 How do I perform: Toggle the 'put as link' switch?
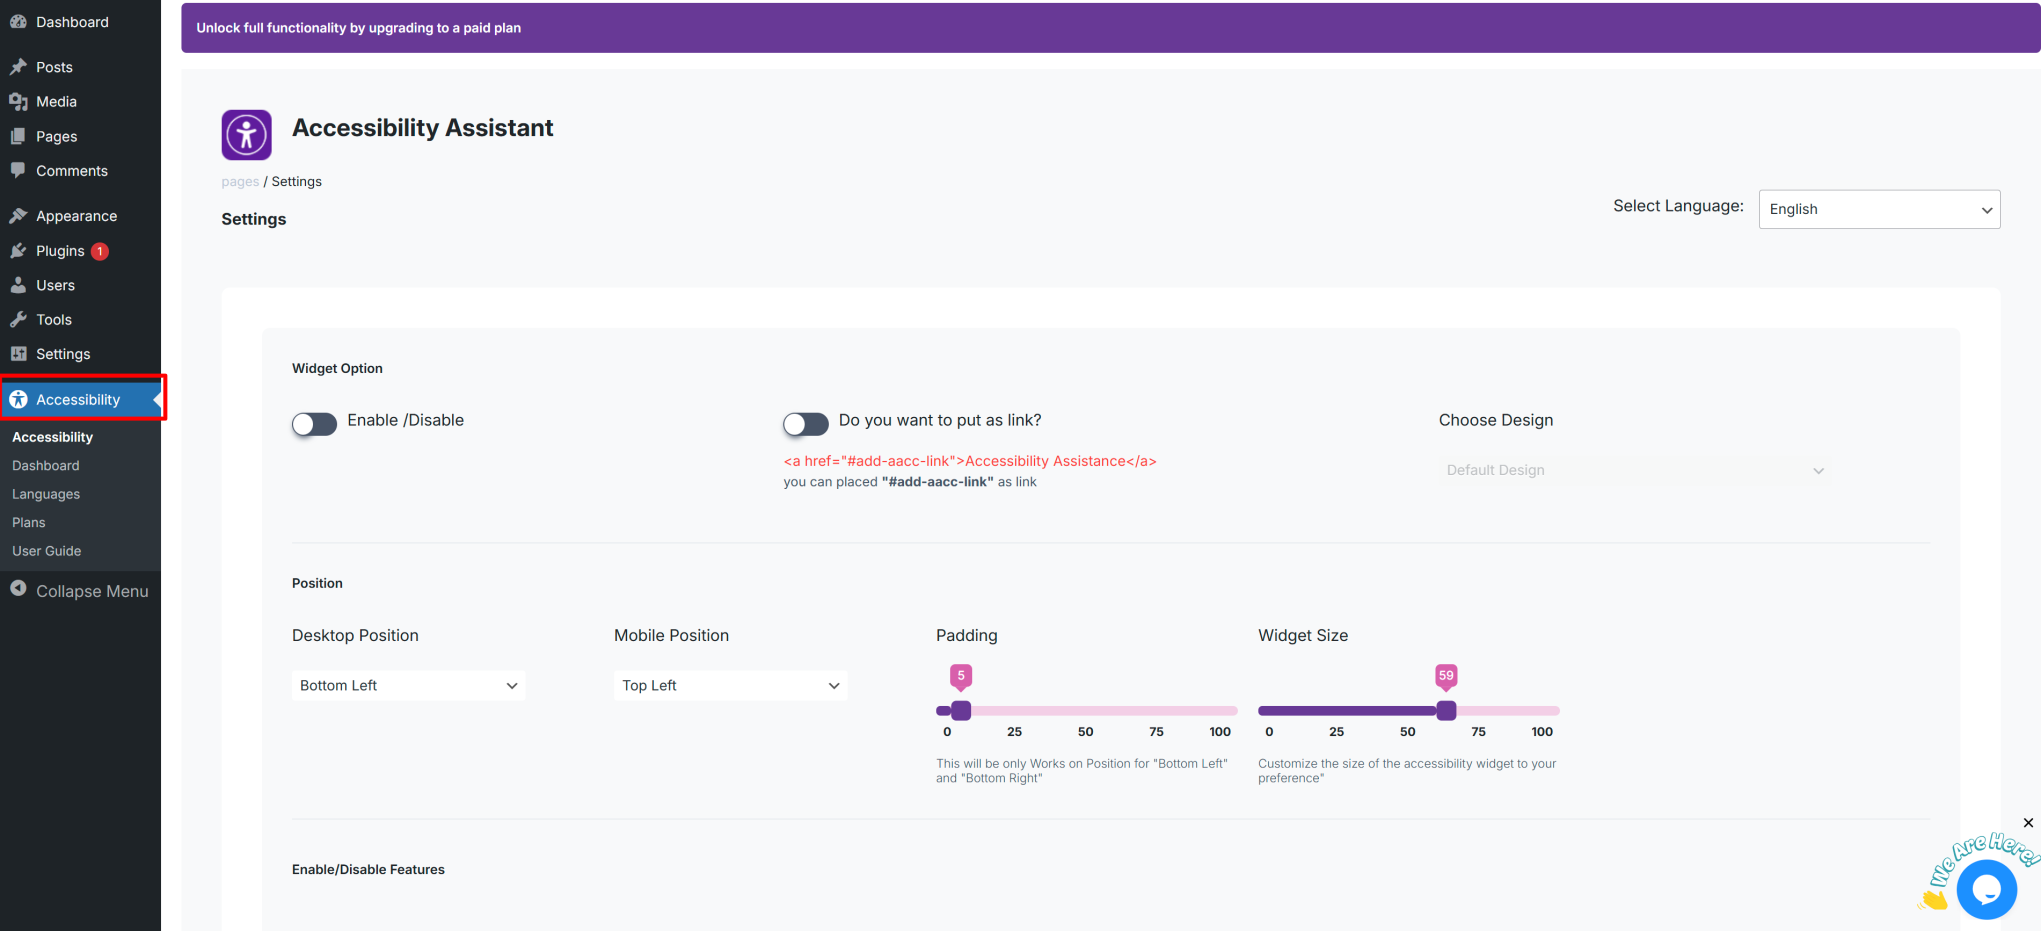coord(806,424)
